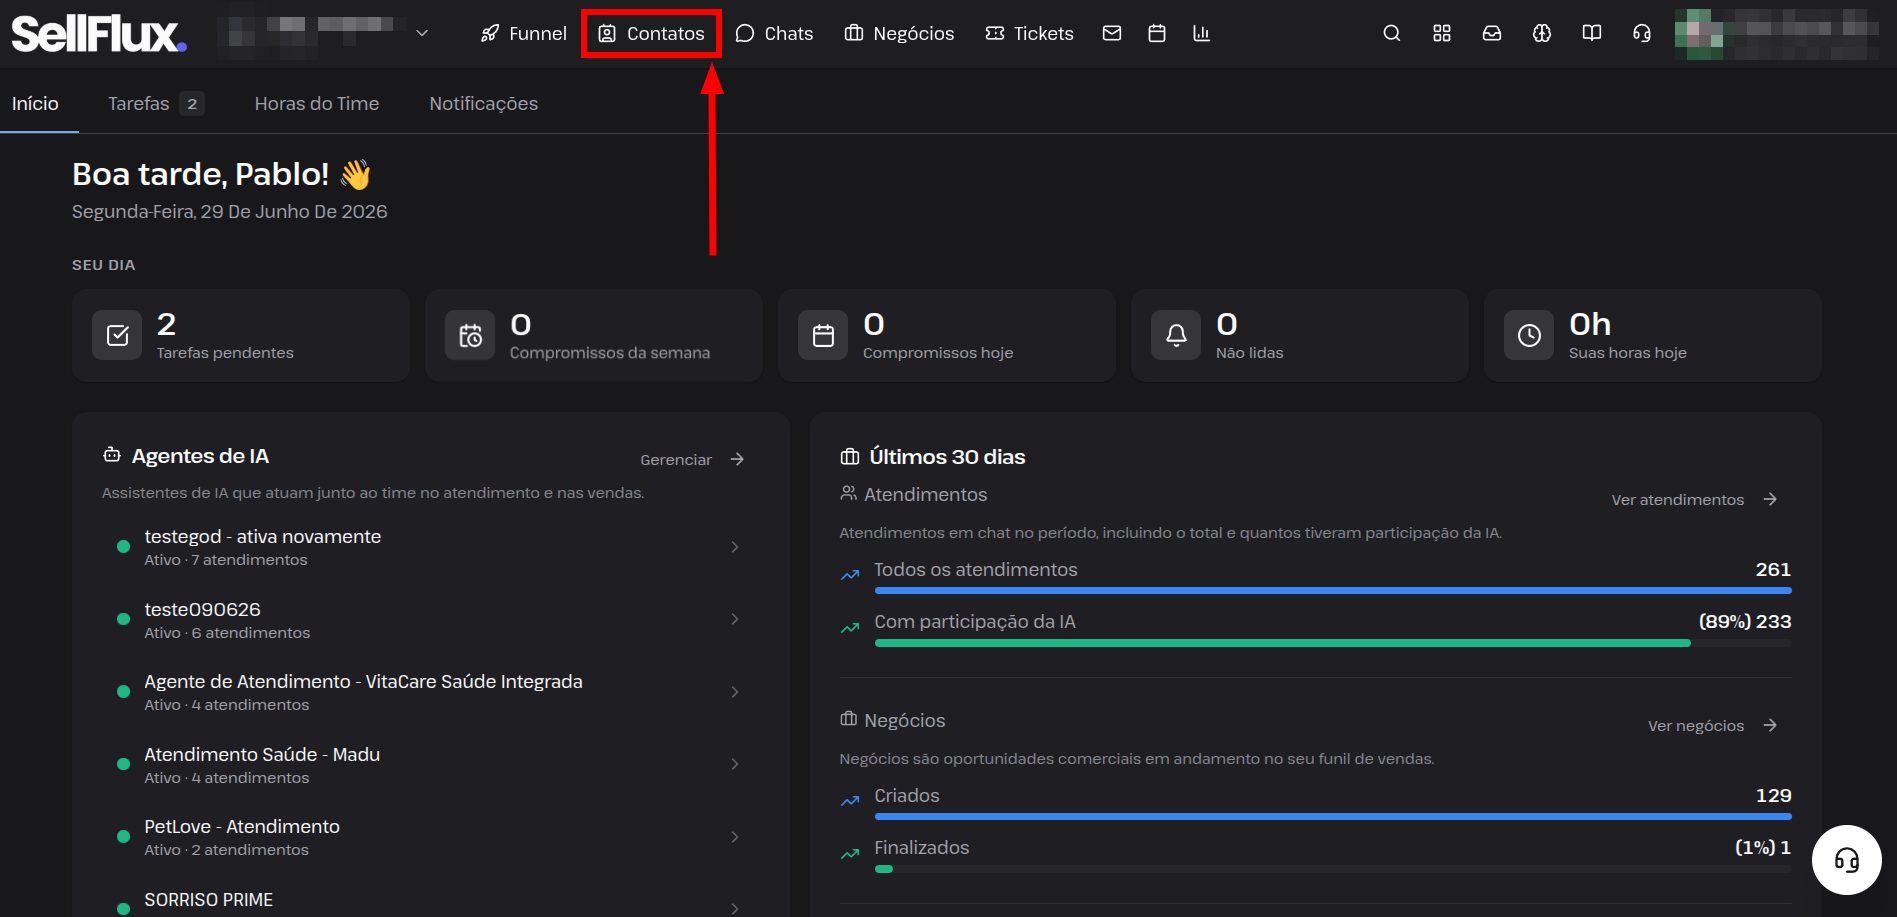Screen dimensions: 1897x917
Task: Open the apps grid icon
Action: tap(1441, 33)
